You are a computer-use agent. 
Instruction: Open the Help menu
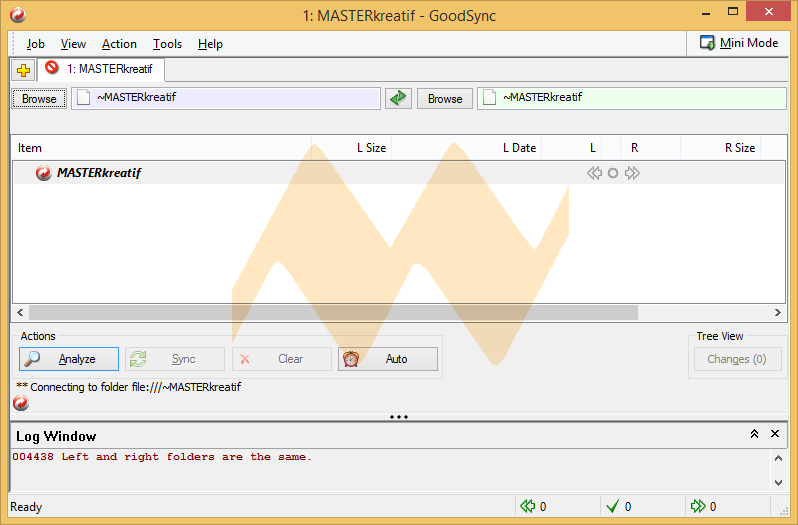pos(210,44)
